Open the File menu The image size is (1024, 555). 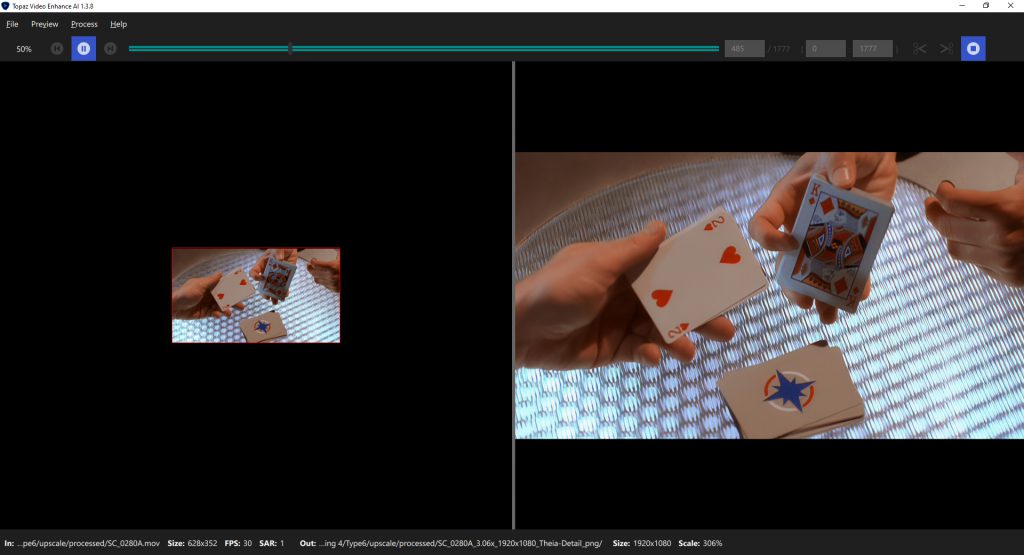click(x=12, y=24)
